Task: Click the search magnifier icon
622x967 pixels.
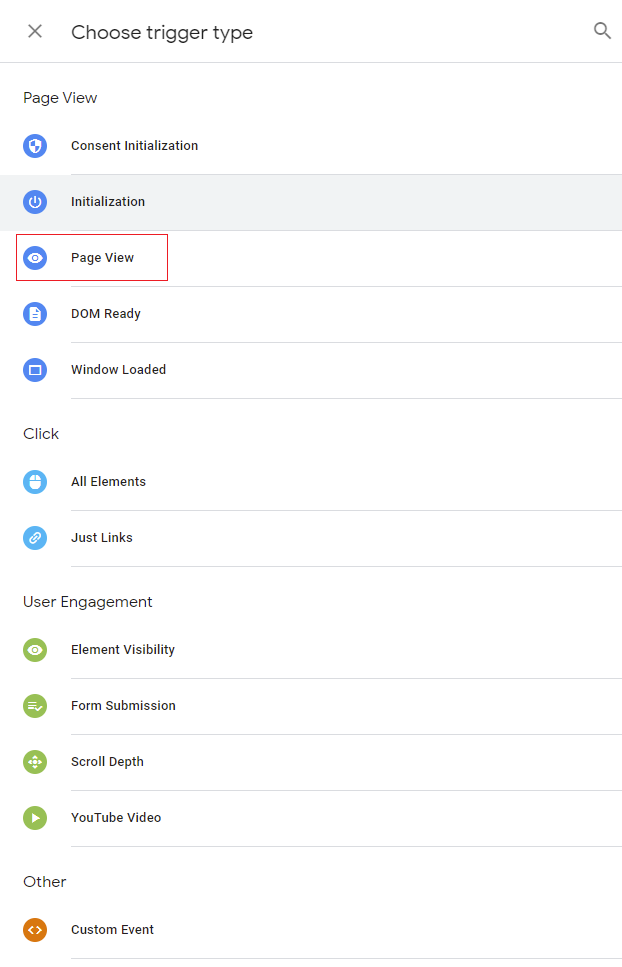Action: [602, 31]
